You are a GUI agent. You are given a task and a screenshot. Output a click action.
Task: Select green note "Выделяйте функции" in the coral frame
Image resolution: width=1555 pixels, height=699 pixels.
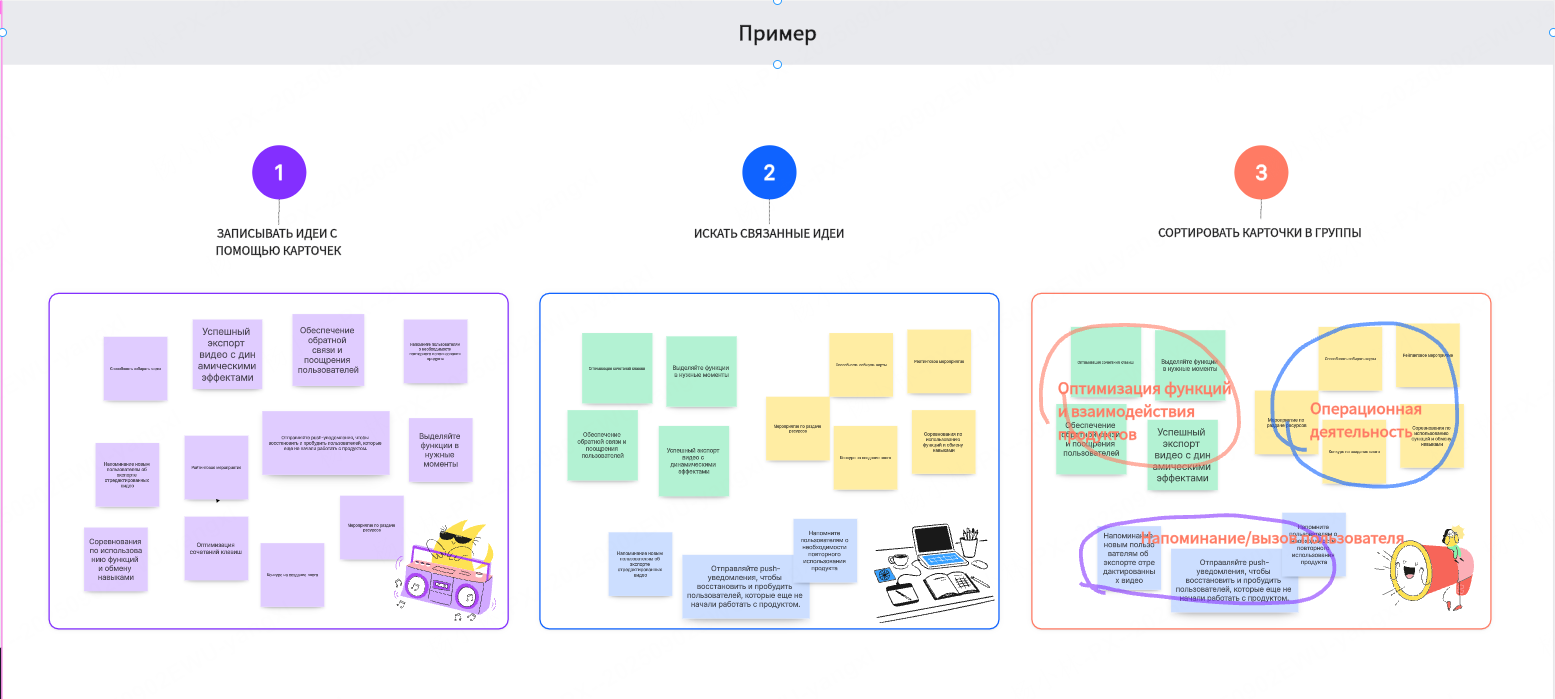[x=1190, y=364]
